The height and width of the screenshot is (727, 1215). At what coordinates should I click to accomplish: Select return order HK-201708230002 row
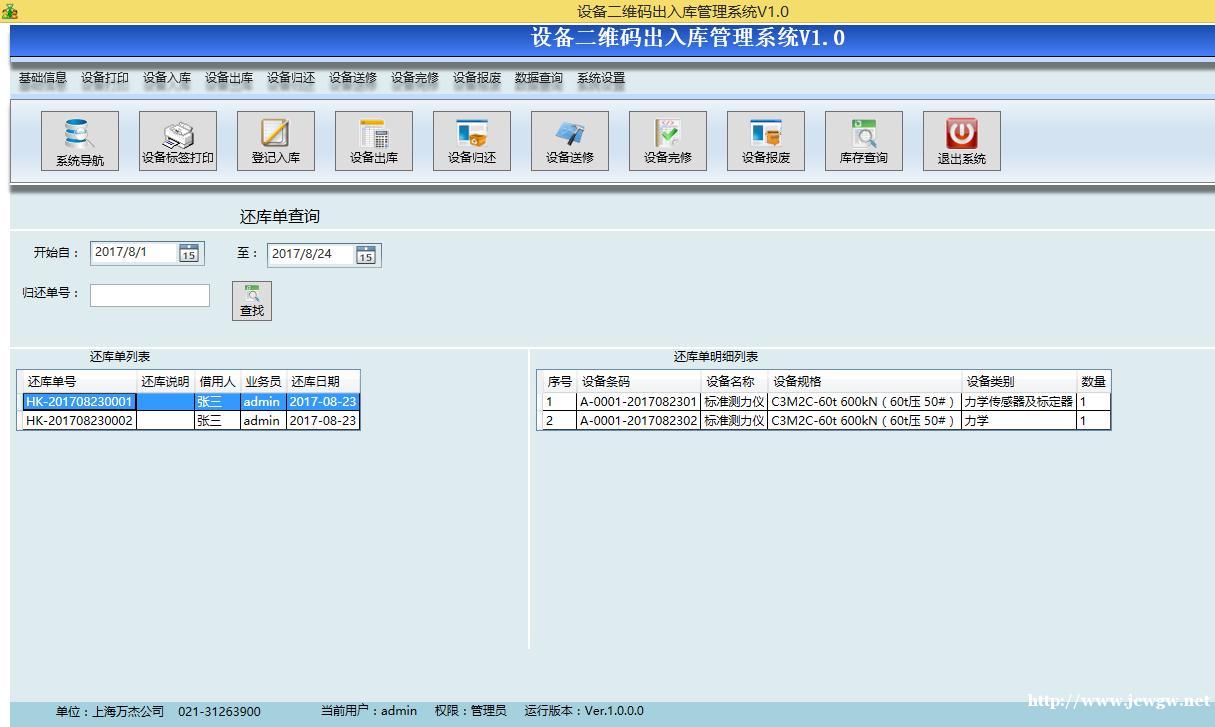pyautogui.click(x=79, y=421)
